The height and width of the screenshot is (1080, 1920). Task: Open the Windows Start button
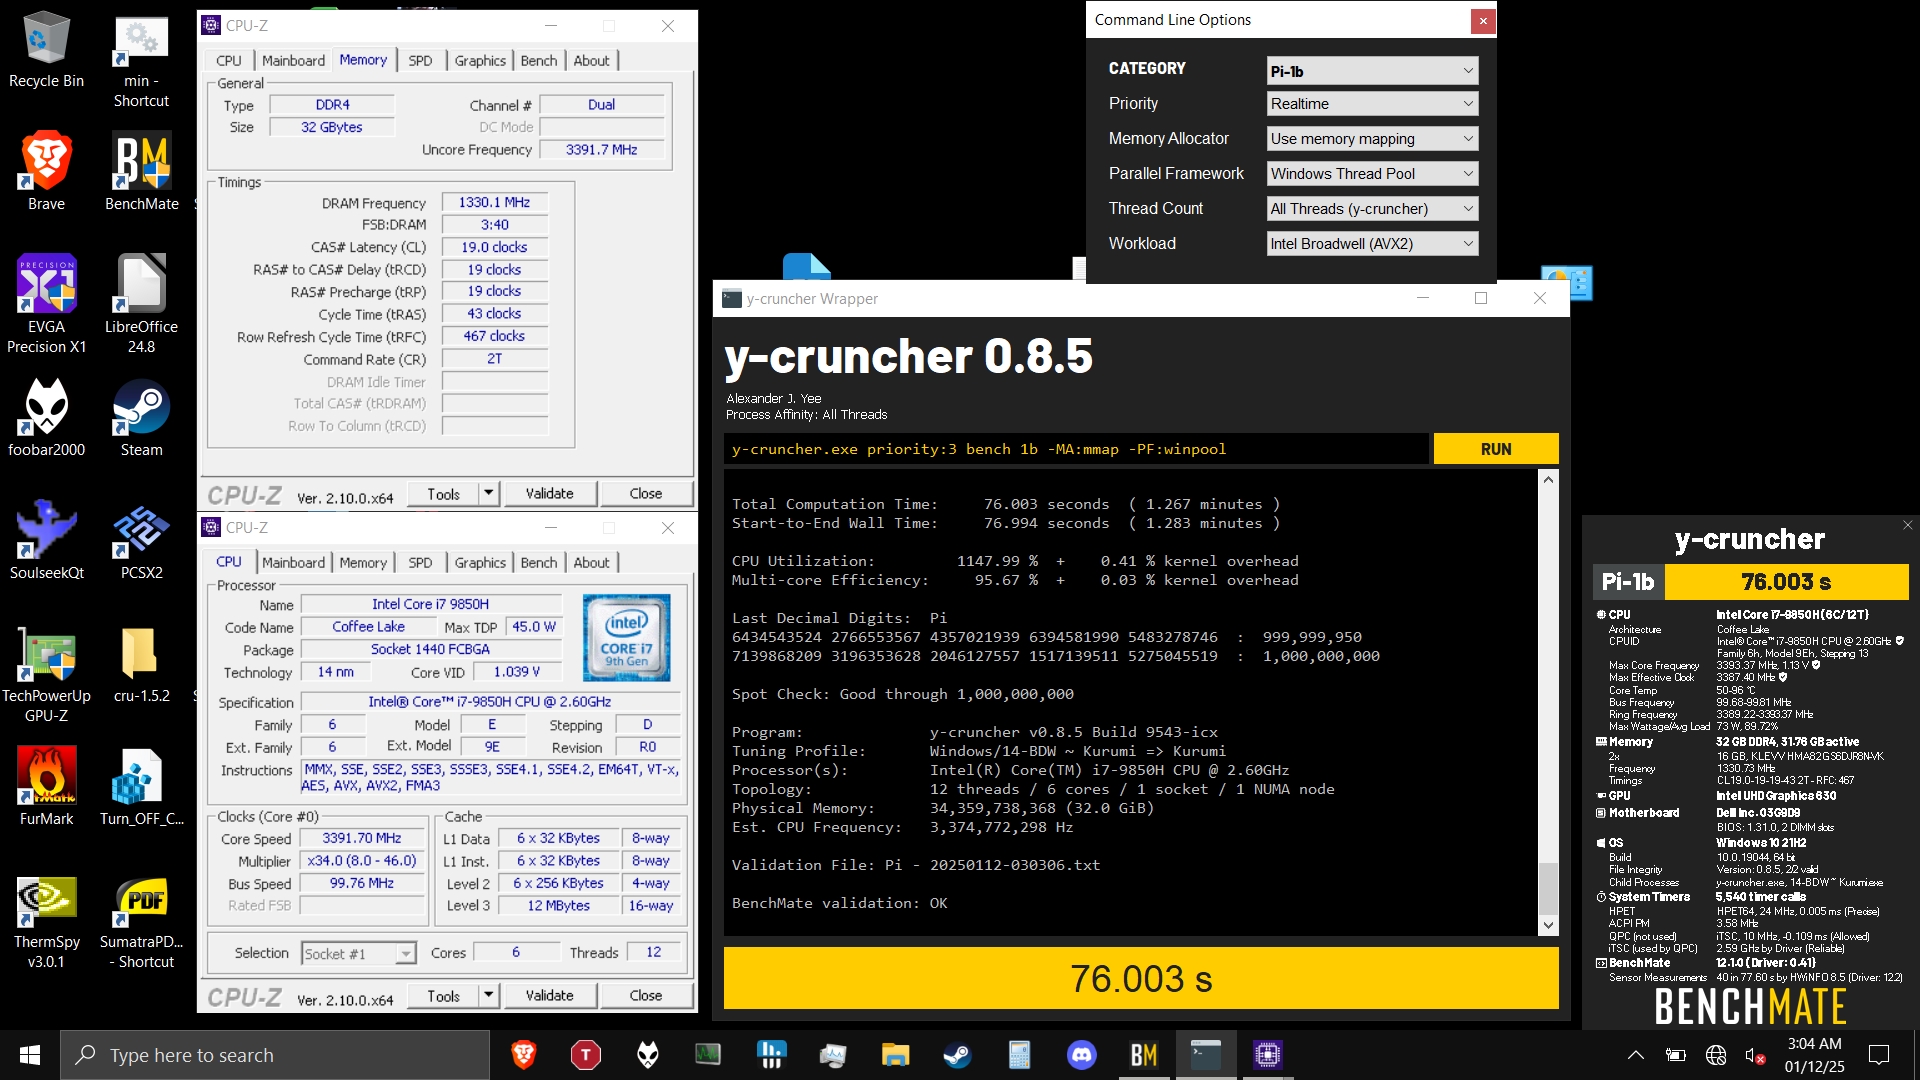(x=30, y=1054)
